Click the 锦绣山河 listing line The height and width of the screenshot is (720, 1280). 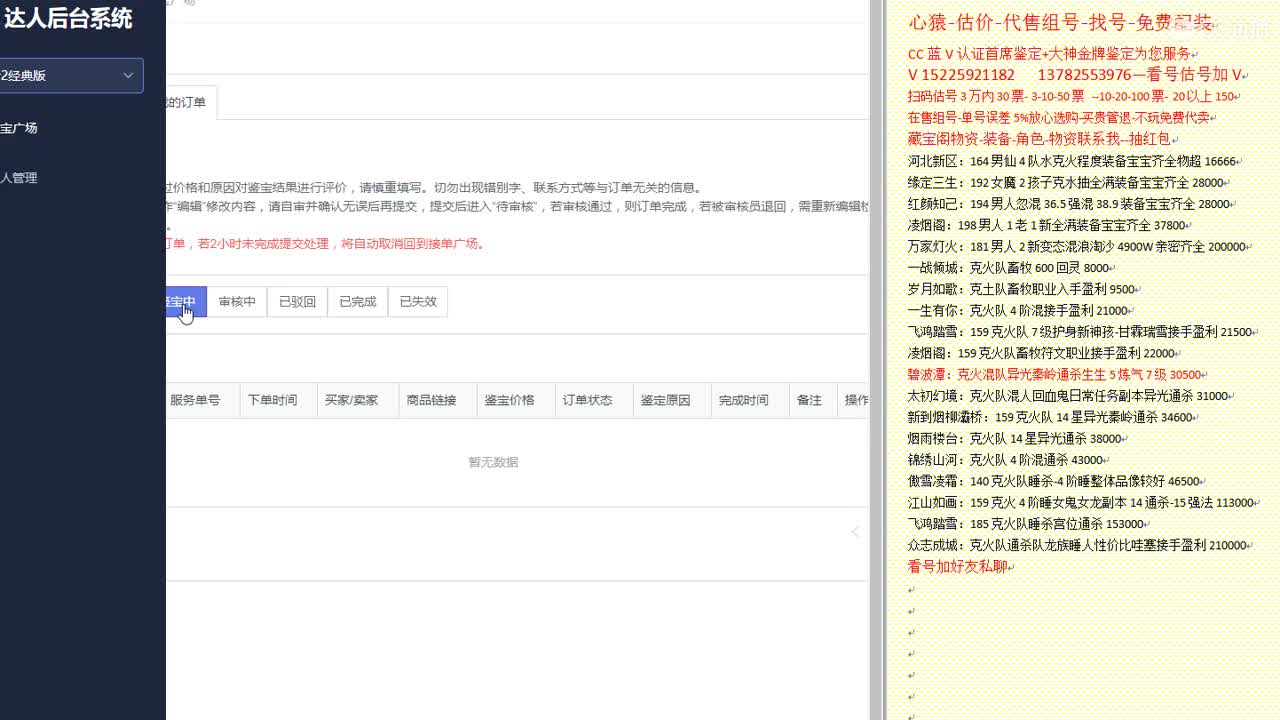[x=1008, y=460]
